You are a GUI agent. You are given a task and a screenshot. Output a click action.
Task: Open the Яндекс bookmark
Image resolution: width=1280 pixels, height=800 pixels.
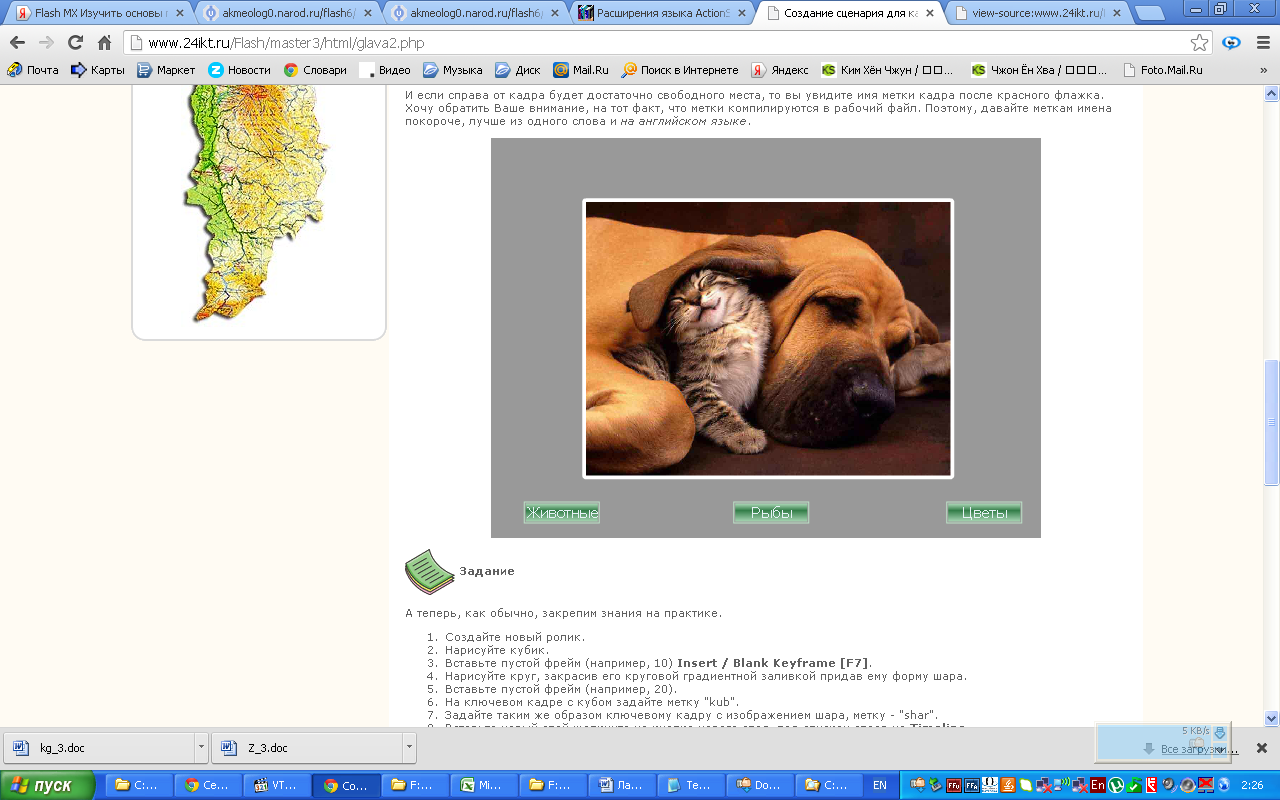pyautogui.click(x=780, y=70)
